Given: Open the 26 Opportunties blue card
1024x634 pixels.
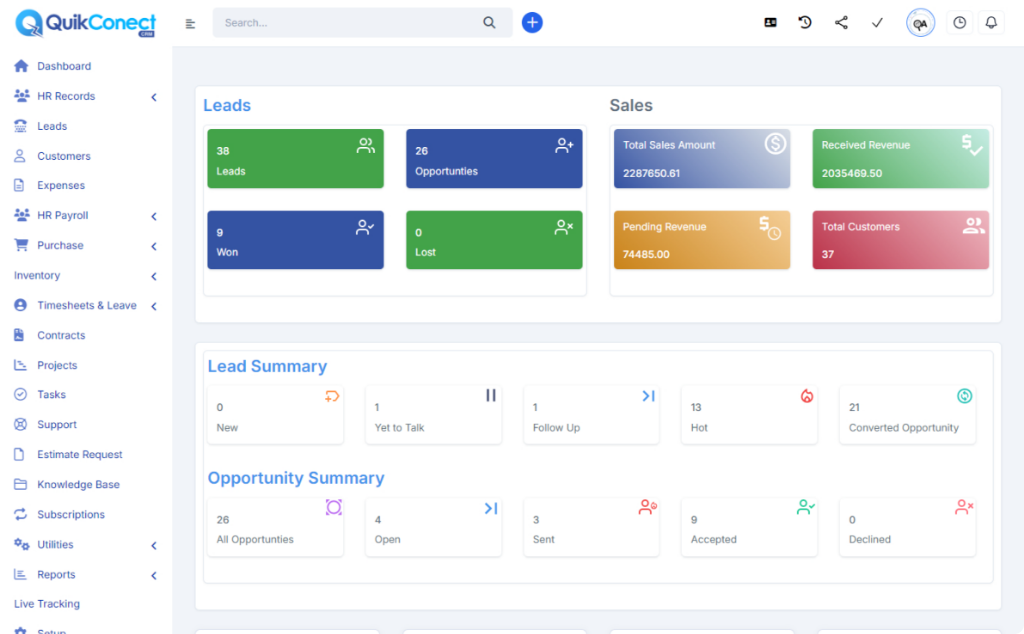Looking at the screenshot, I should pyautogui.click(x=494, y=159).
